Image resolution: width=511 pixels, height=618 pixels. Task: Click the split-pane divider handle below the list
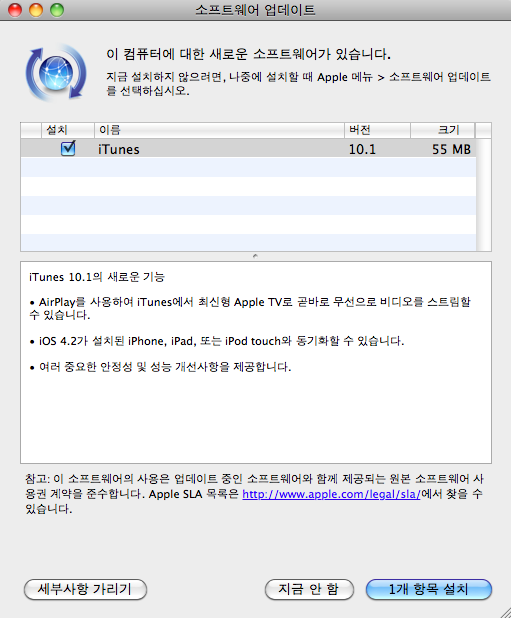(x=255, y=256)
